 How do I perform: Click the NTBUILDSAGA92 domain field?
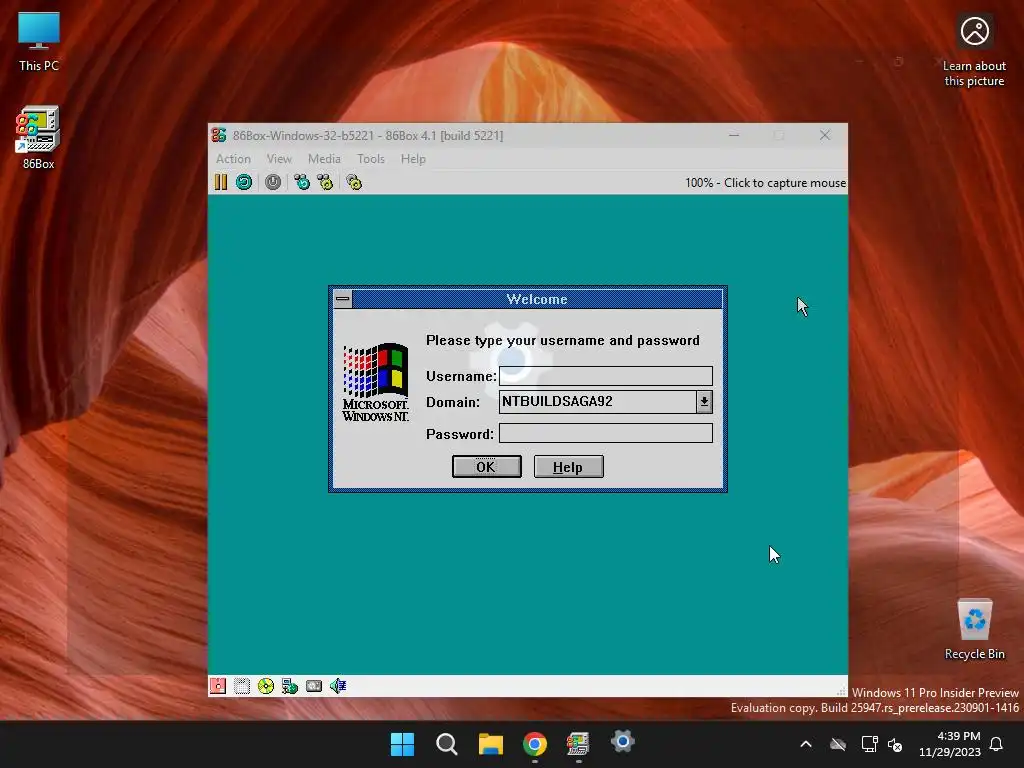[598, 402]
